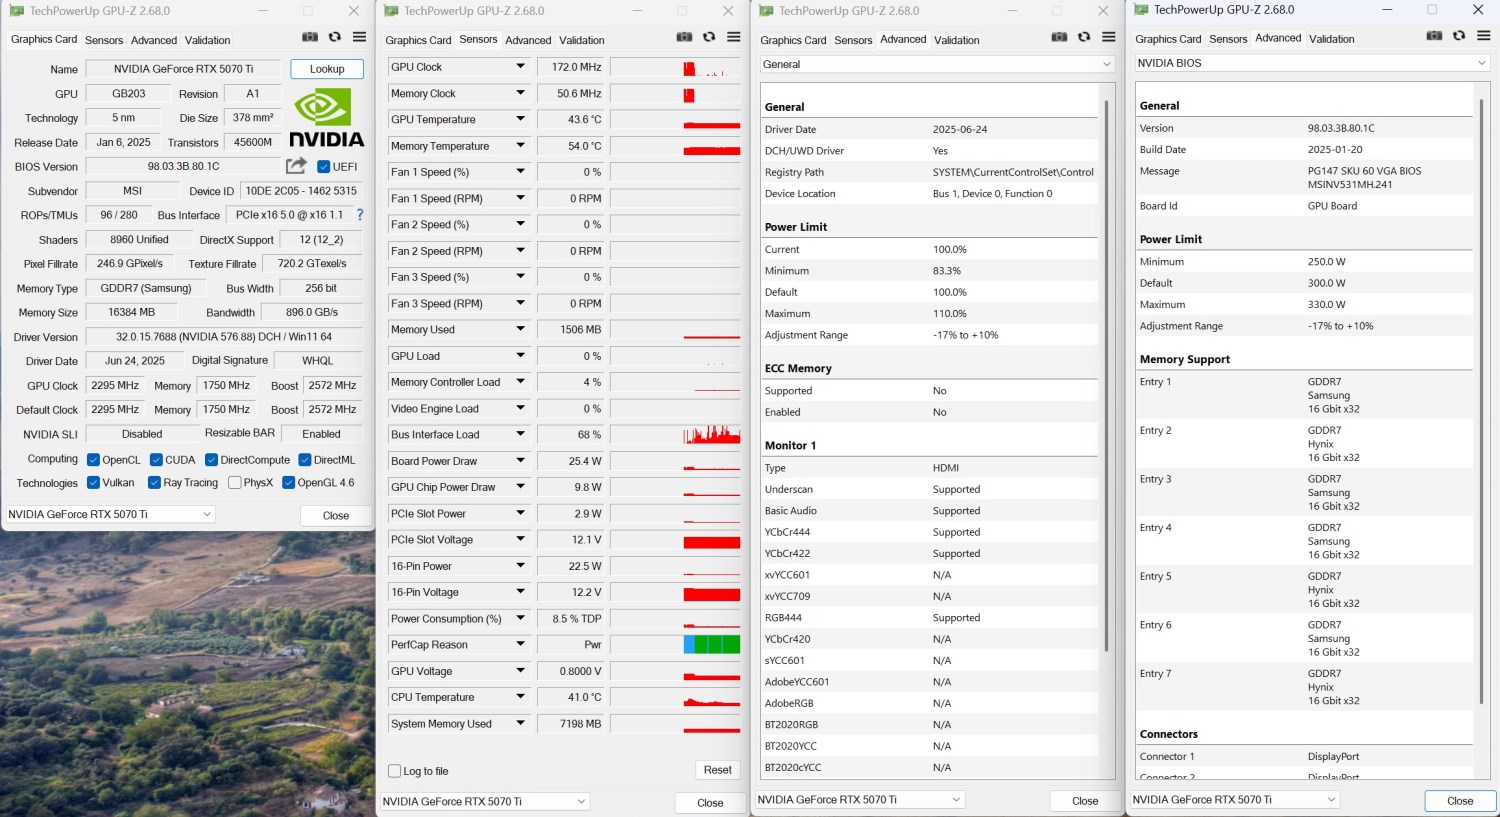Open the GPU Clock sensor dropdown arrow
The height and width of the screenshot is (817, 1500).
(x=520, y=67)
